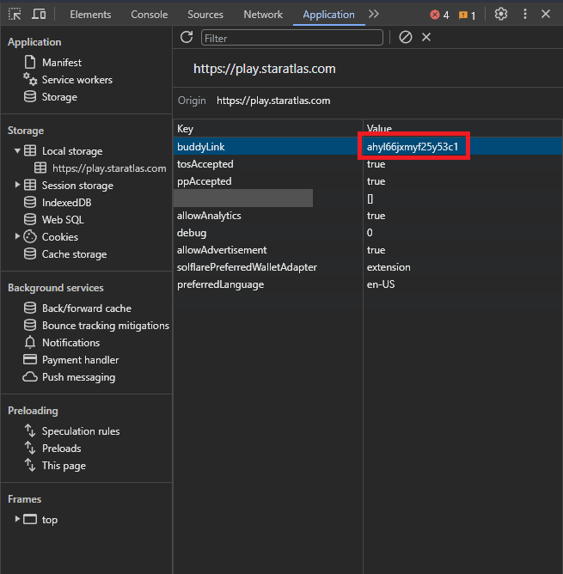Show more tabs chevron
The height and width of the screenshot is (574, 563).
(x=373, y=14)
